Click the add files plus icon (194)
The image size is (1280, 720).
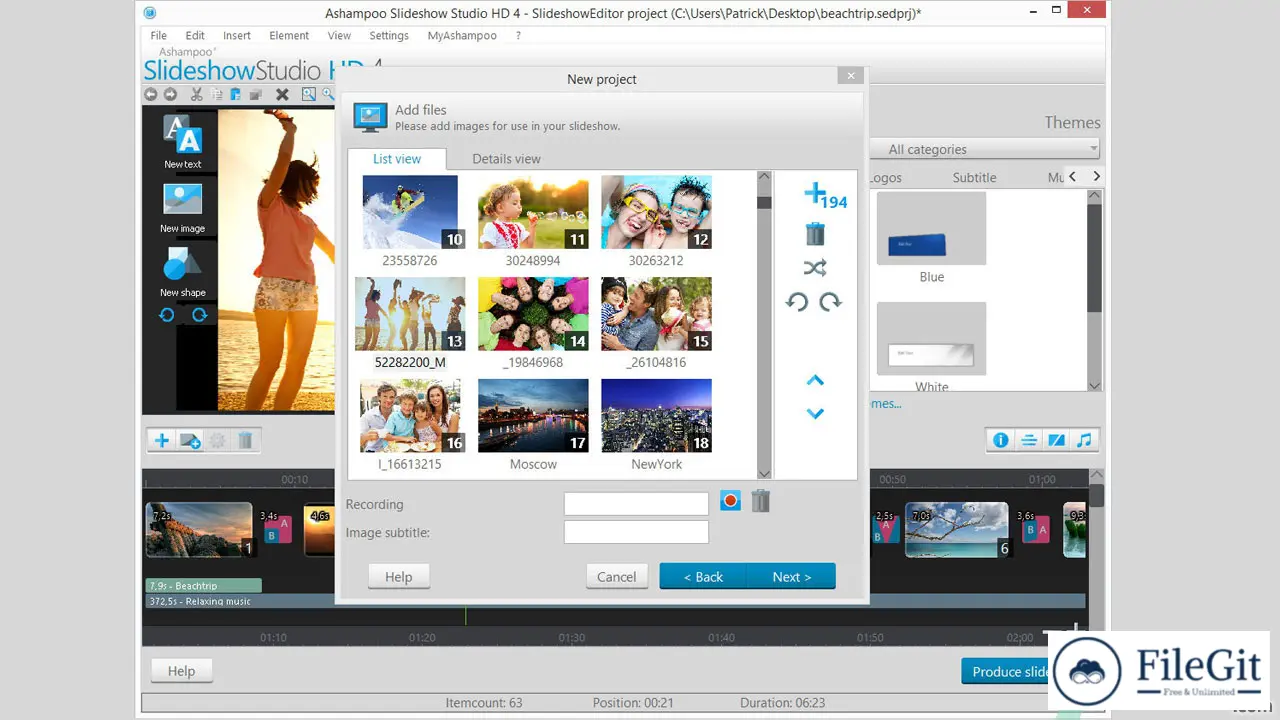pos(825,196)
